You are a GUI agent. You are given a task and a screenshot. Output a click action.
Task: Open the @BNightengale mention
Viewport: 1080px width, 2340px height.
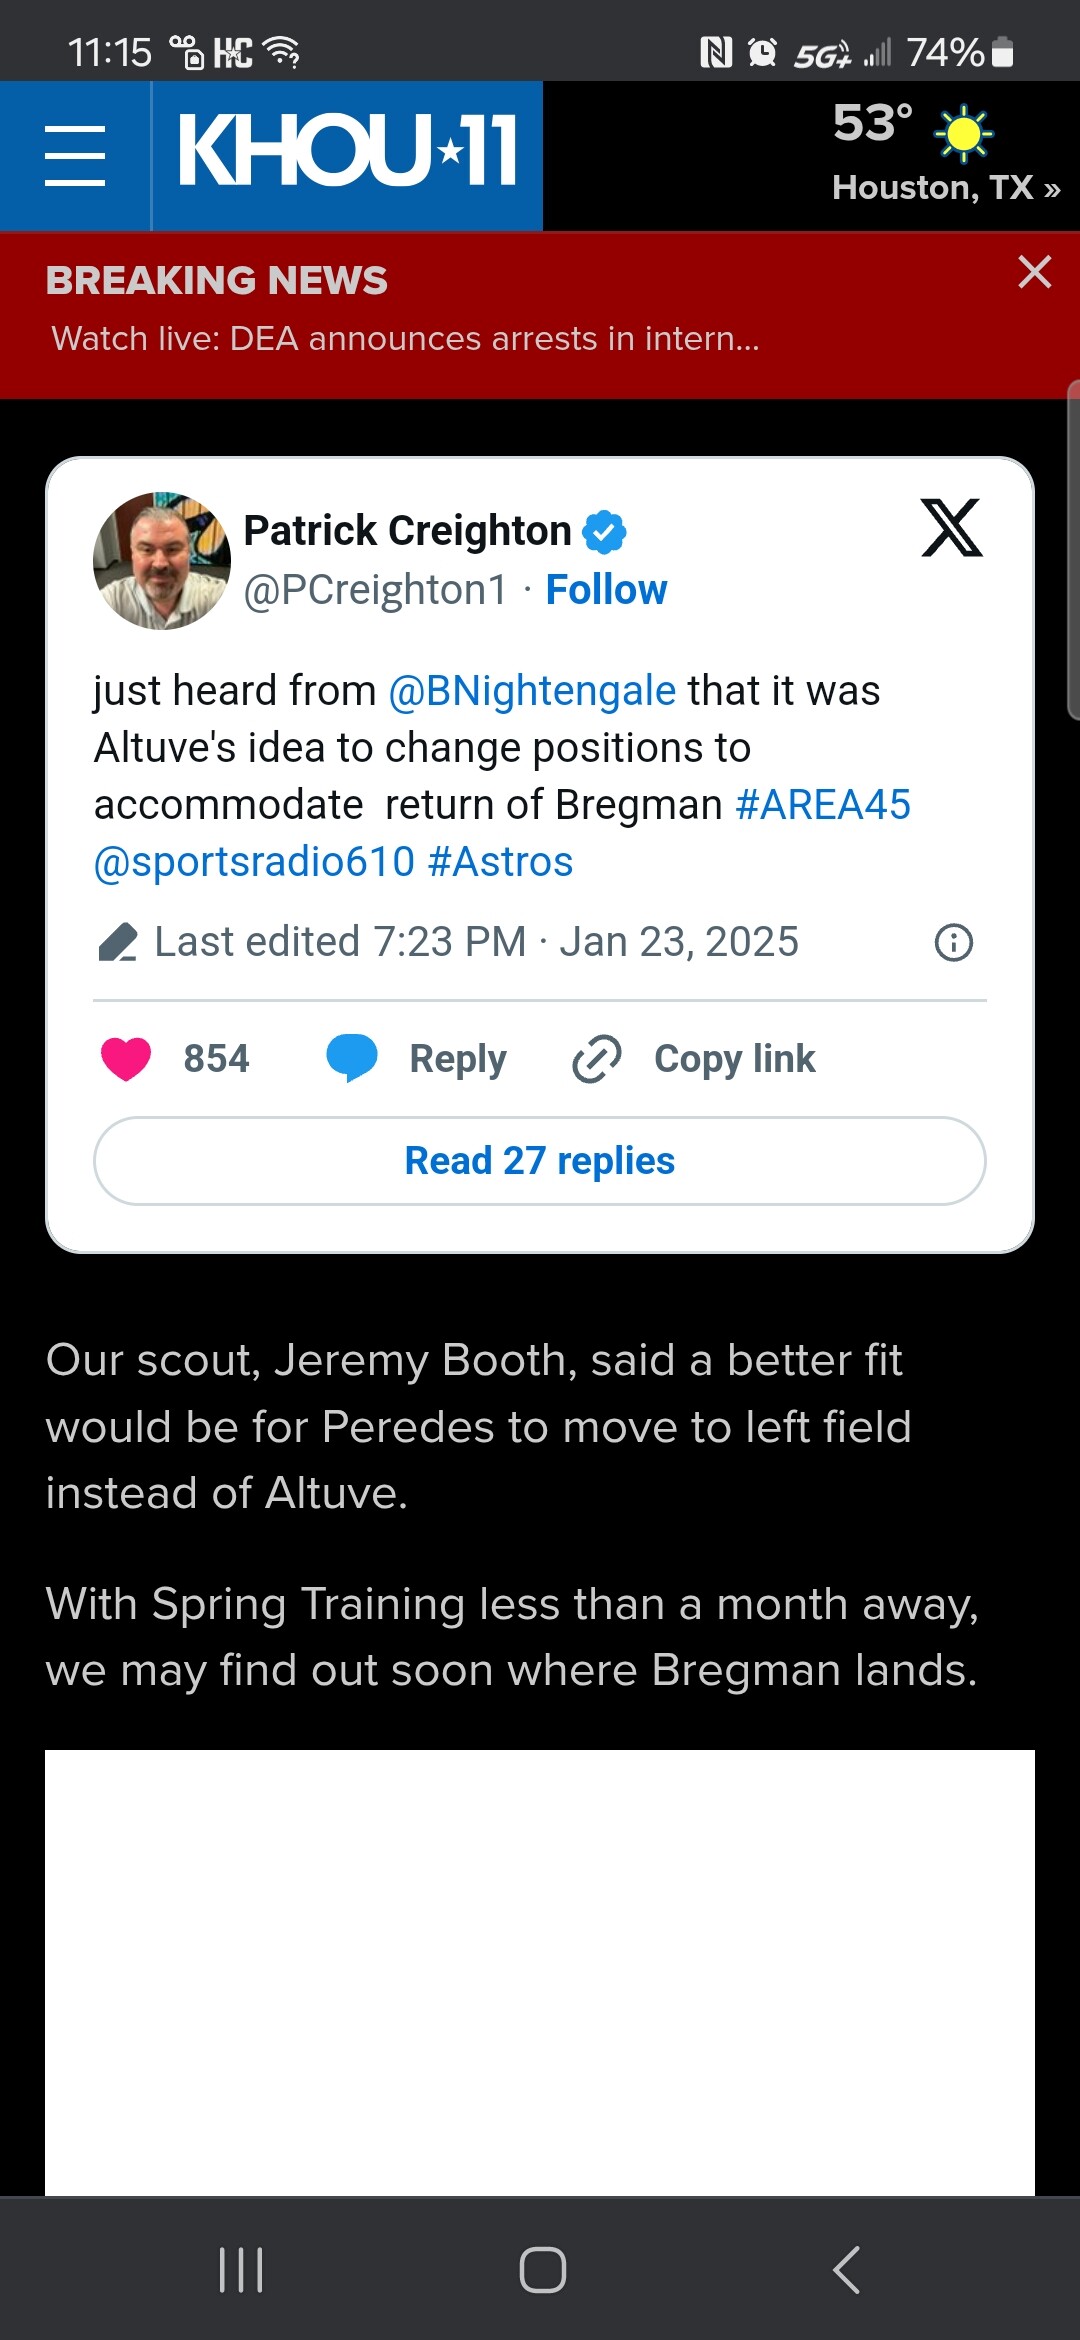[x=532, y=691]
